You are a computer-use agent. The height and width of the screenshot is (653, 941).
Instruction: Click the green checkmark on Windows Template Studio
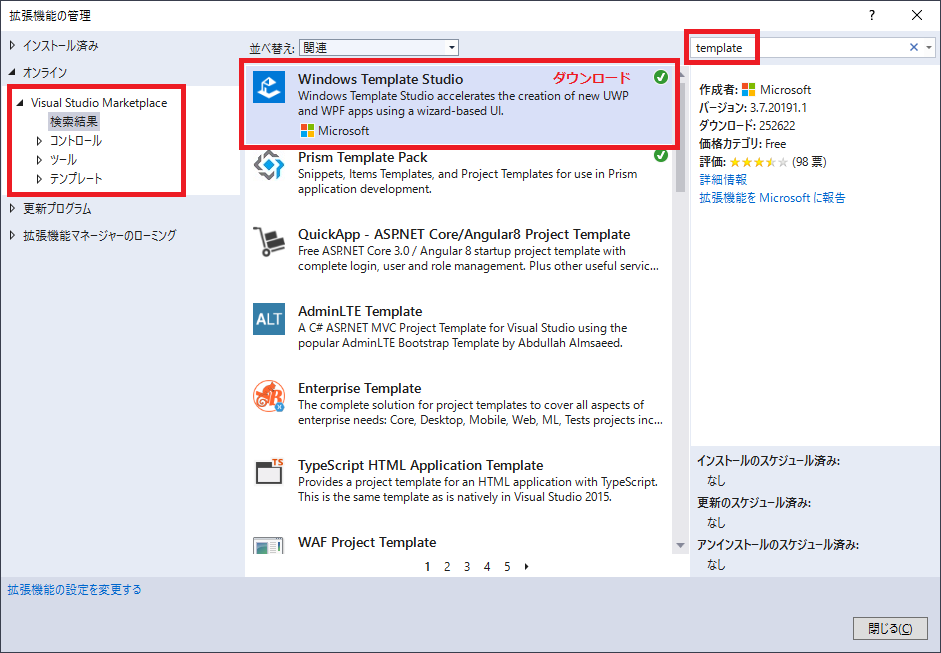(x=661, y=77)
